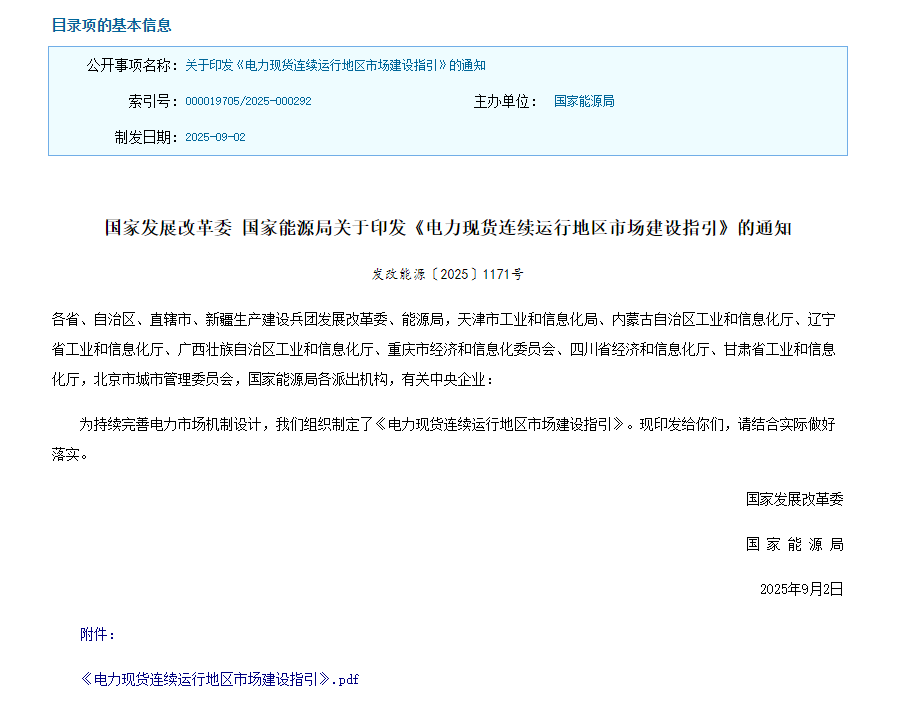Click 国家发展改革委 signature line
This screenshot has height=723, width=919.
tap(794, 498)
